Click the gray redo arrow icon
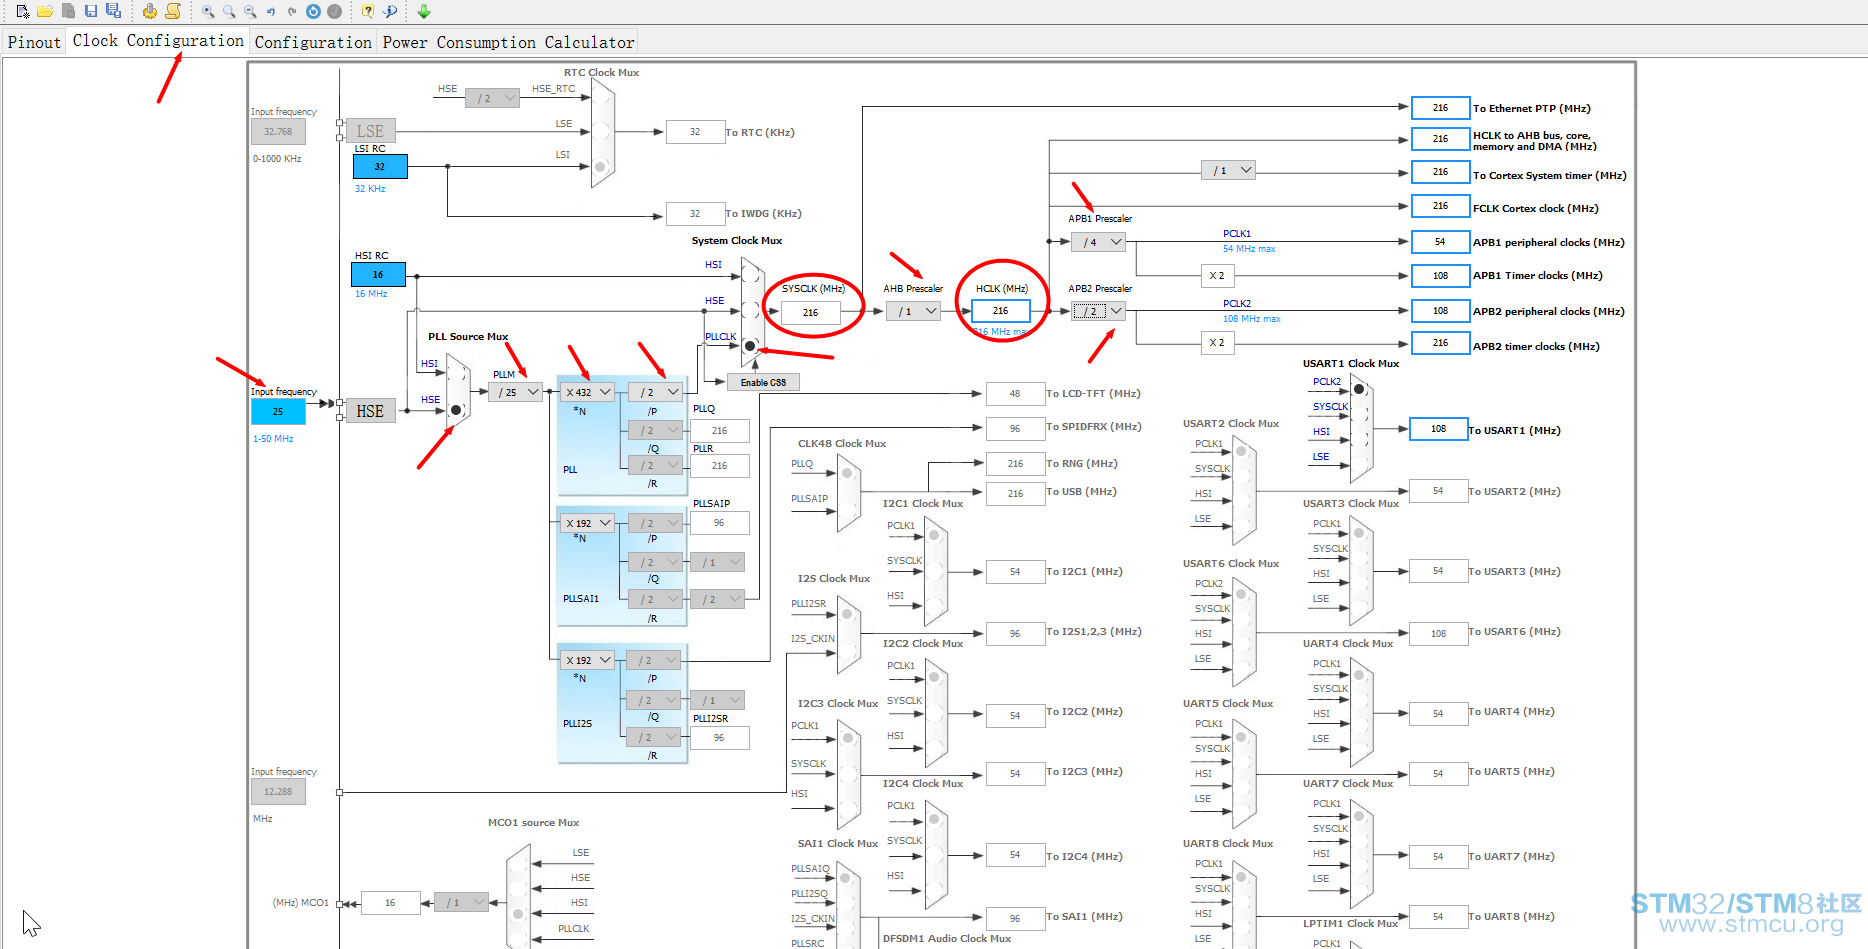This screenshot has width=1868, height=949. coord(292,11)
